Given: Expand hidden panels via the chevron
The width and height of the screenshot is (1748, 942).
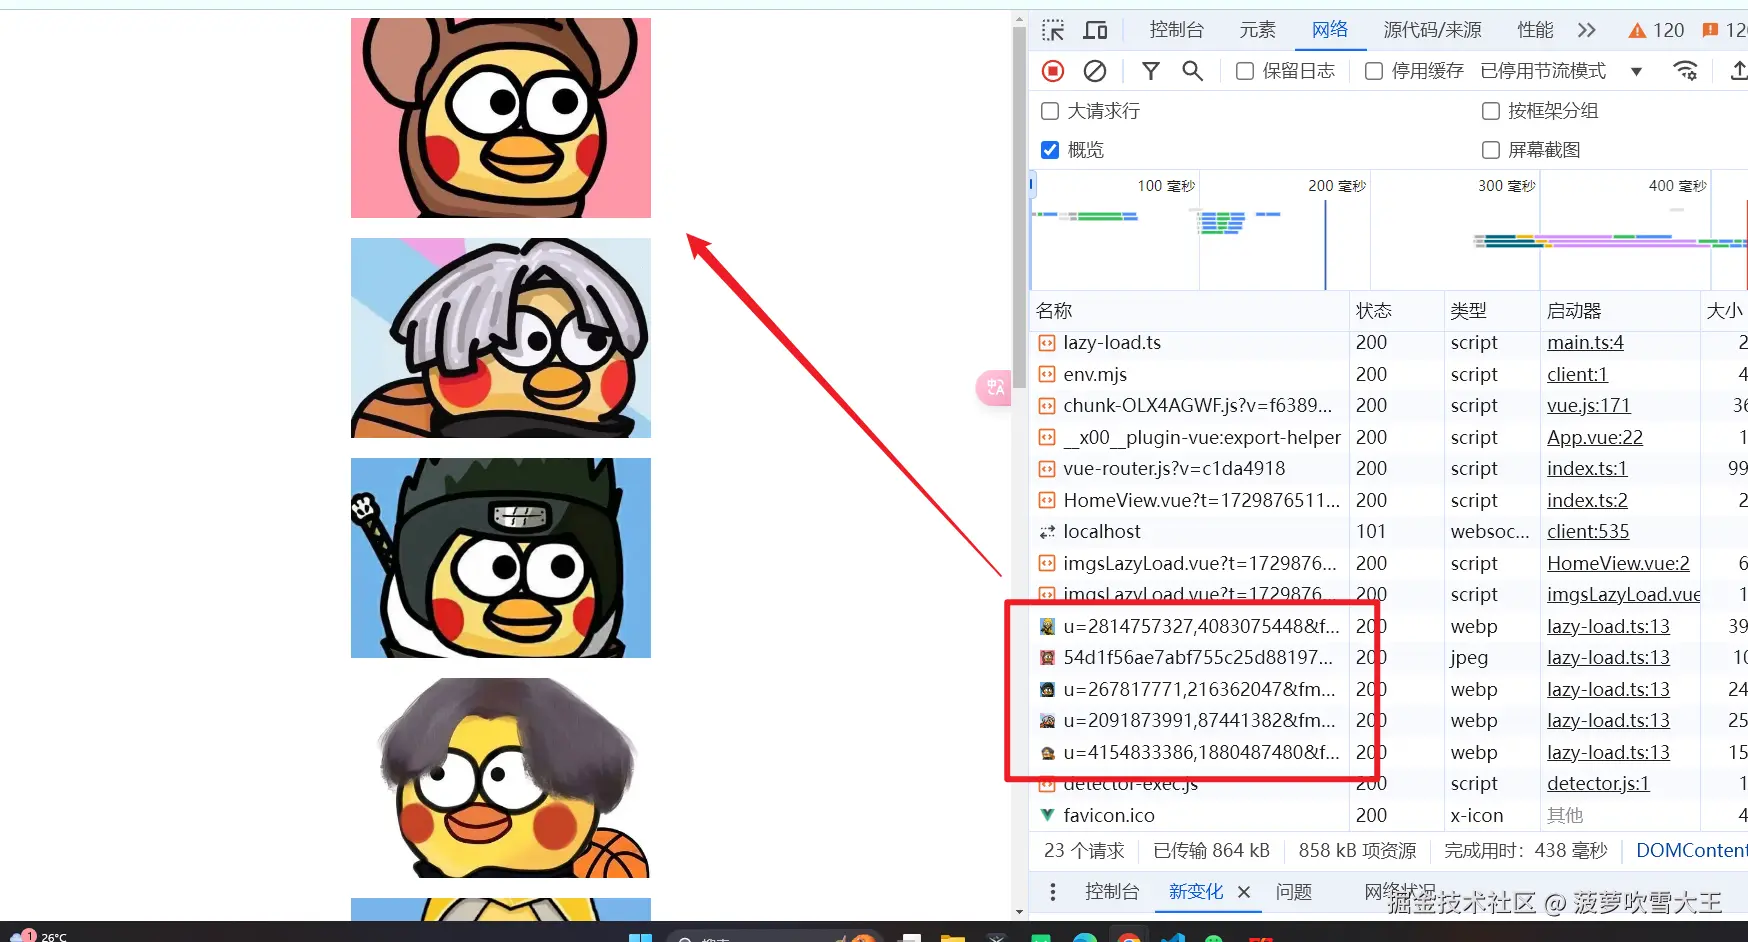Looking at the screenshot, I should pos(1586,30).
